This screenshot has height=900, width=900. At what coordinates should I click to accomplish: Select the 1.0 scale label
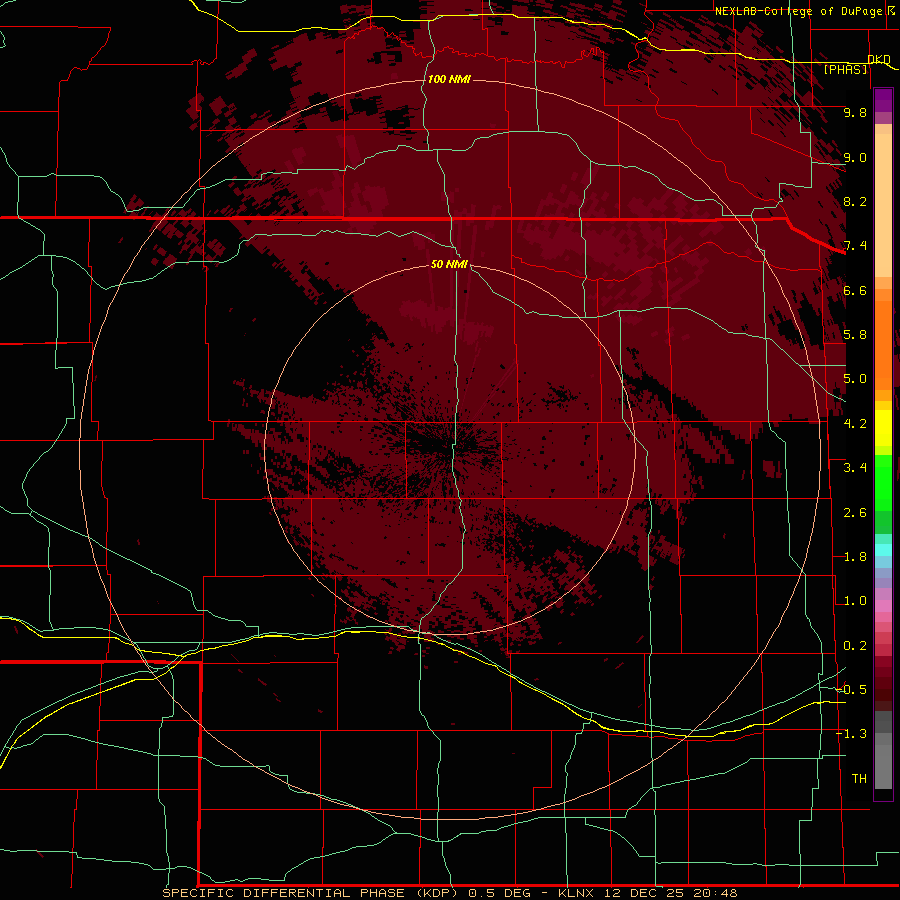pyautogui.click(x=855, y=601)
